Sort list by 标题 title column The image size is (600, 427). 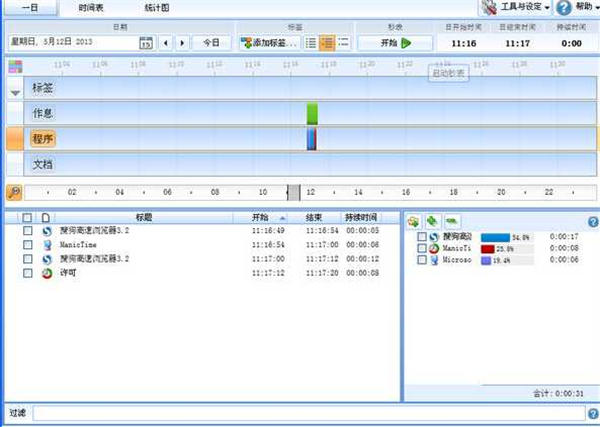coord(144,218)
